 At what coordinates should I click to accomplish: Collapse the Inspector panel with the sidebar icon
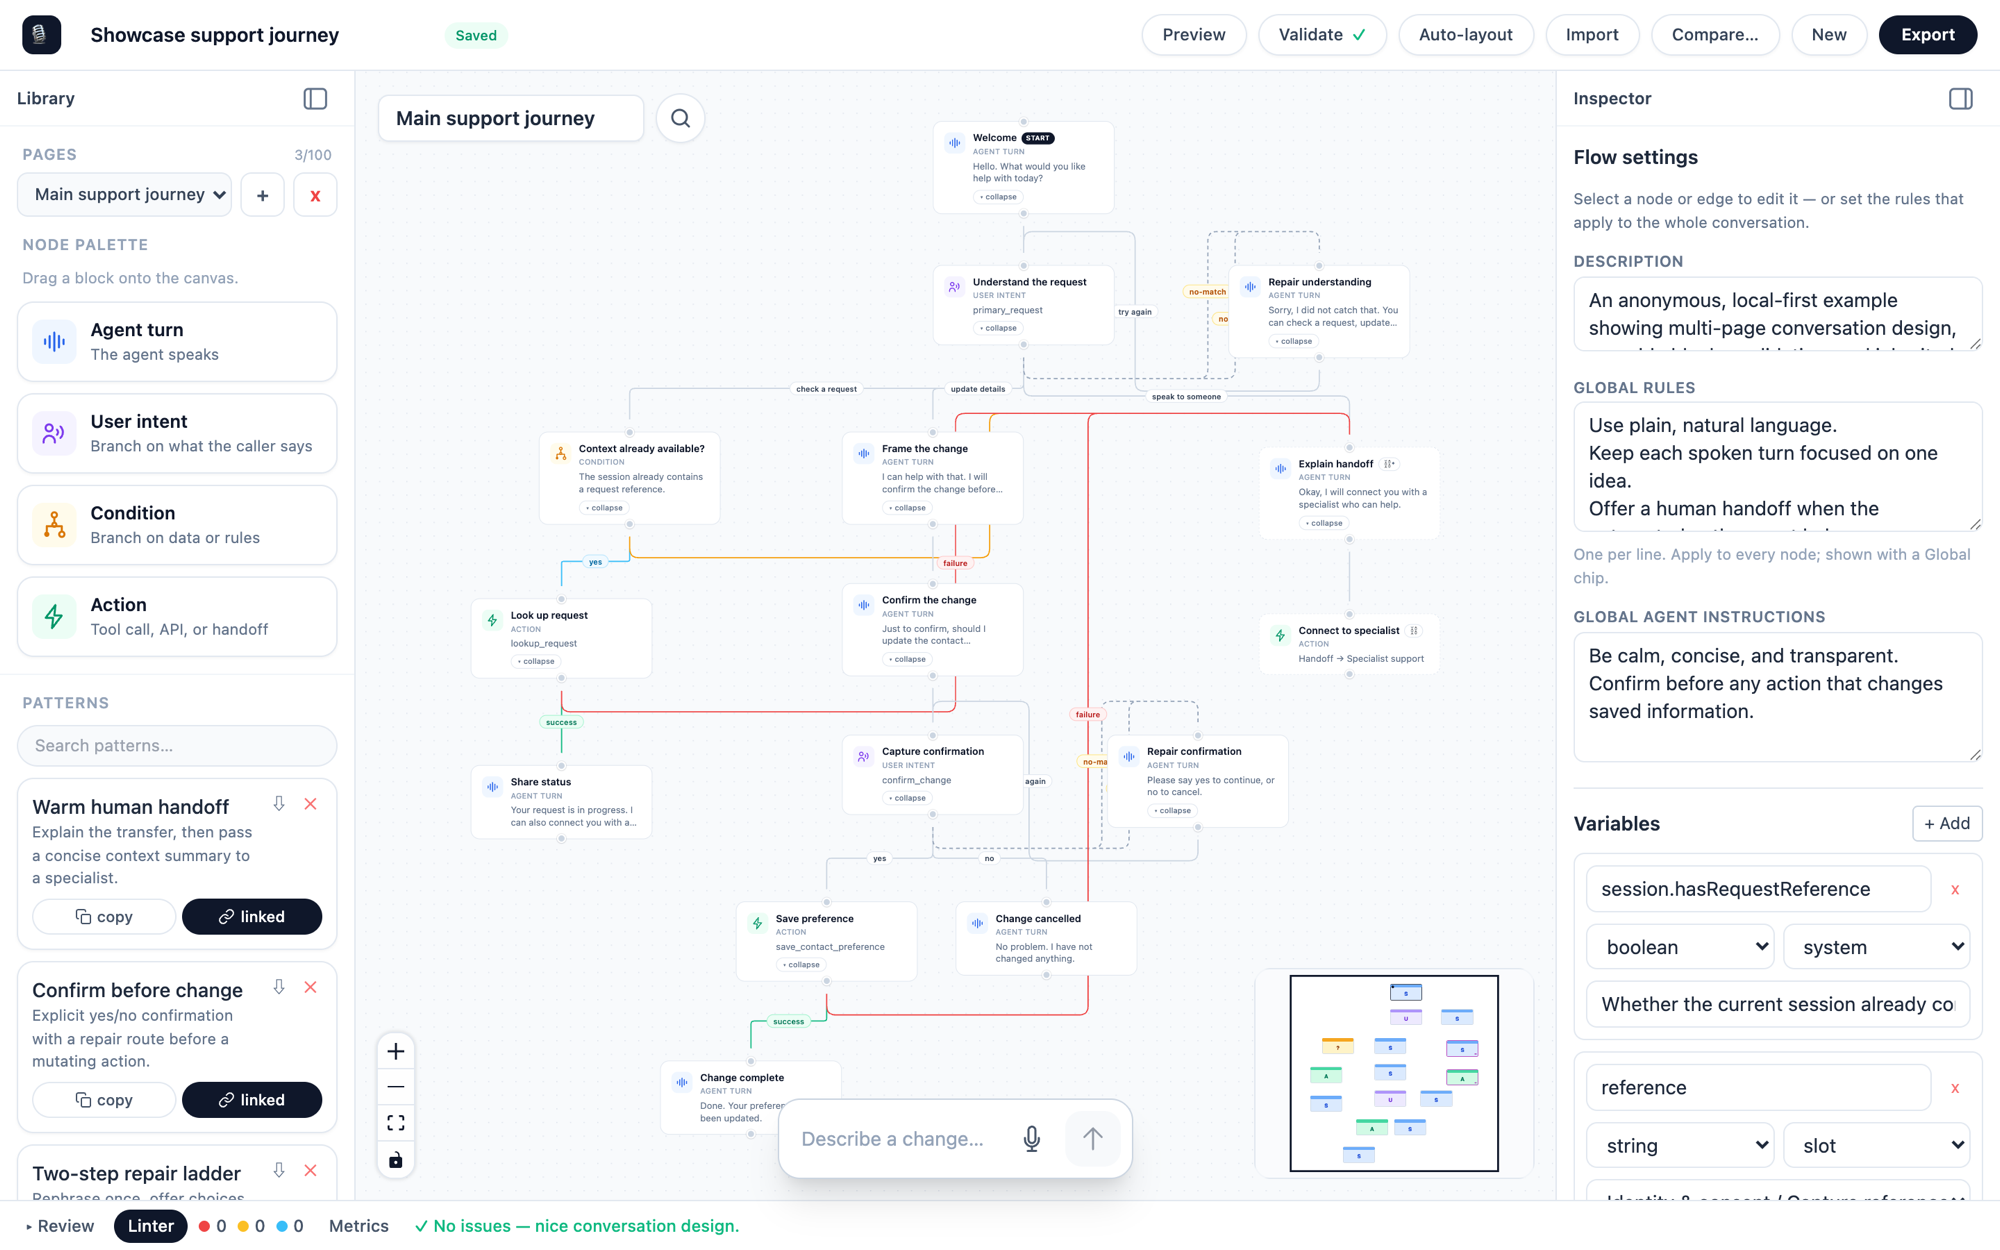tap(1960, 98)
